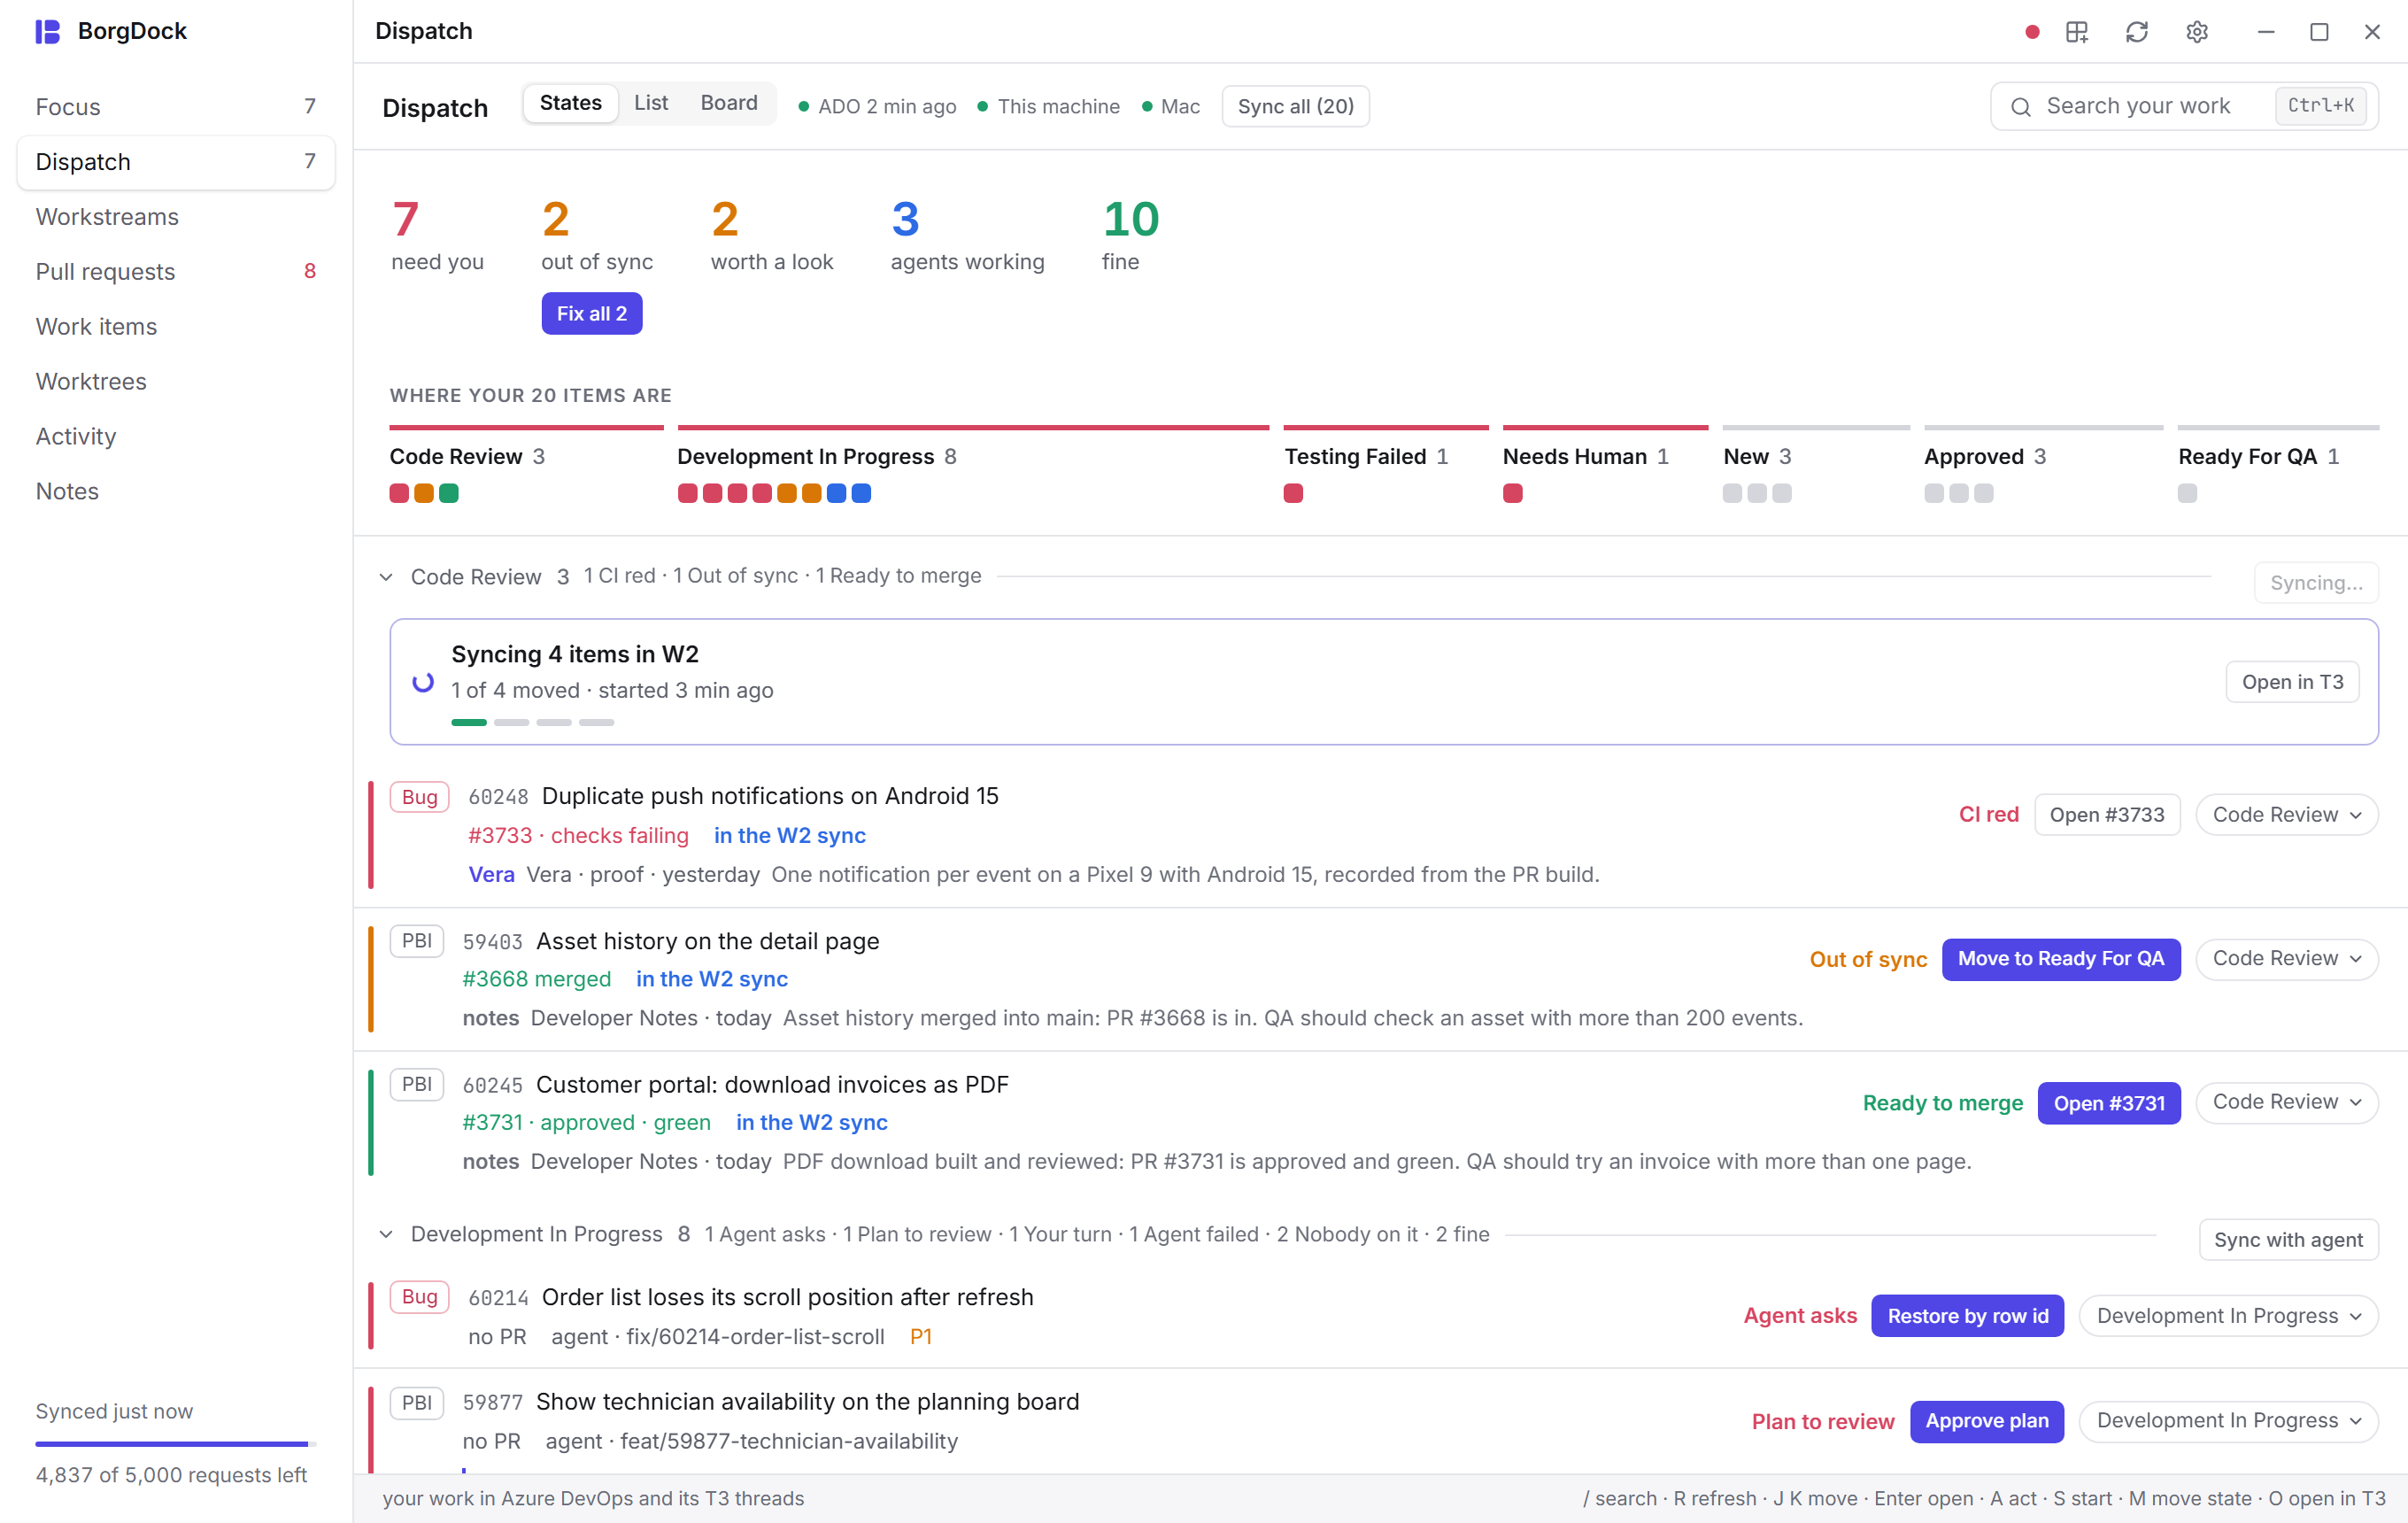This screenshot has width=2408, height=1523.
Task: Click the Mac status indicator
Action: [x=1171, y=106]
